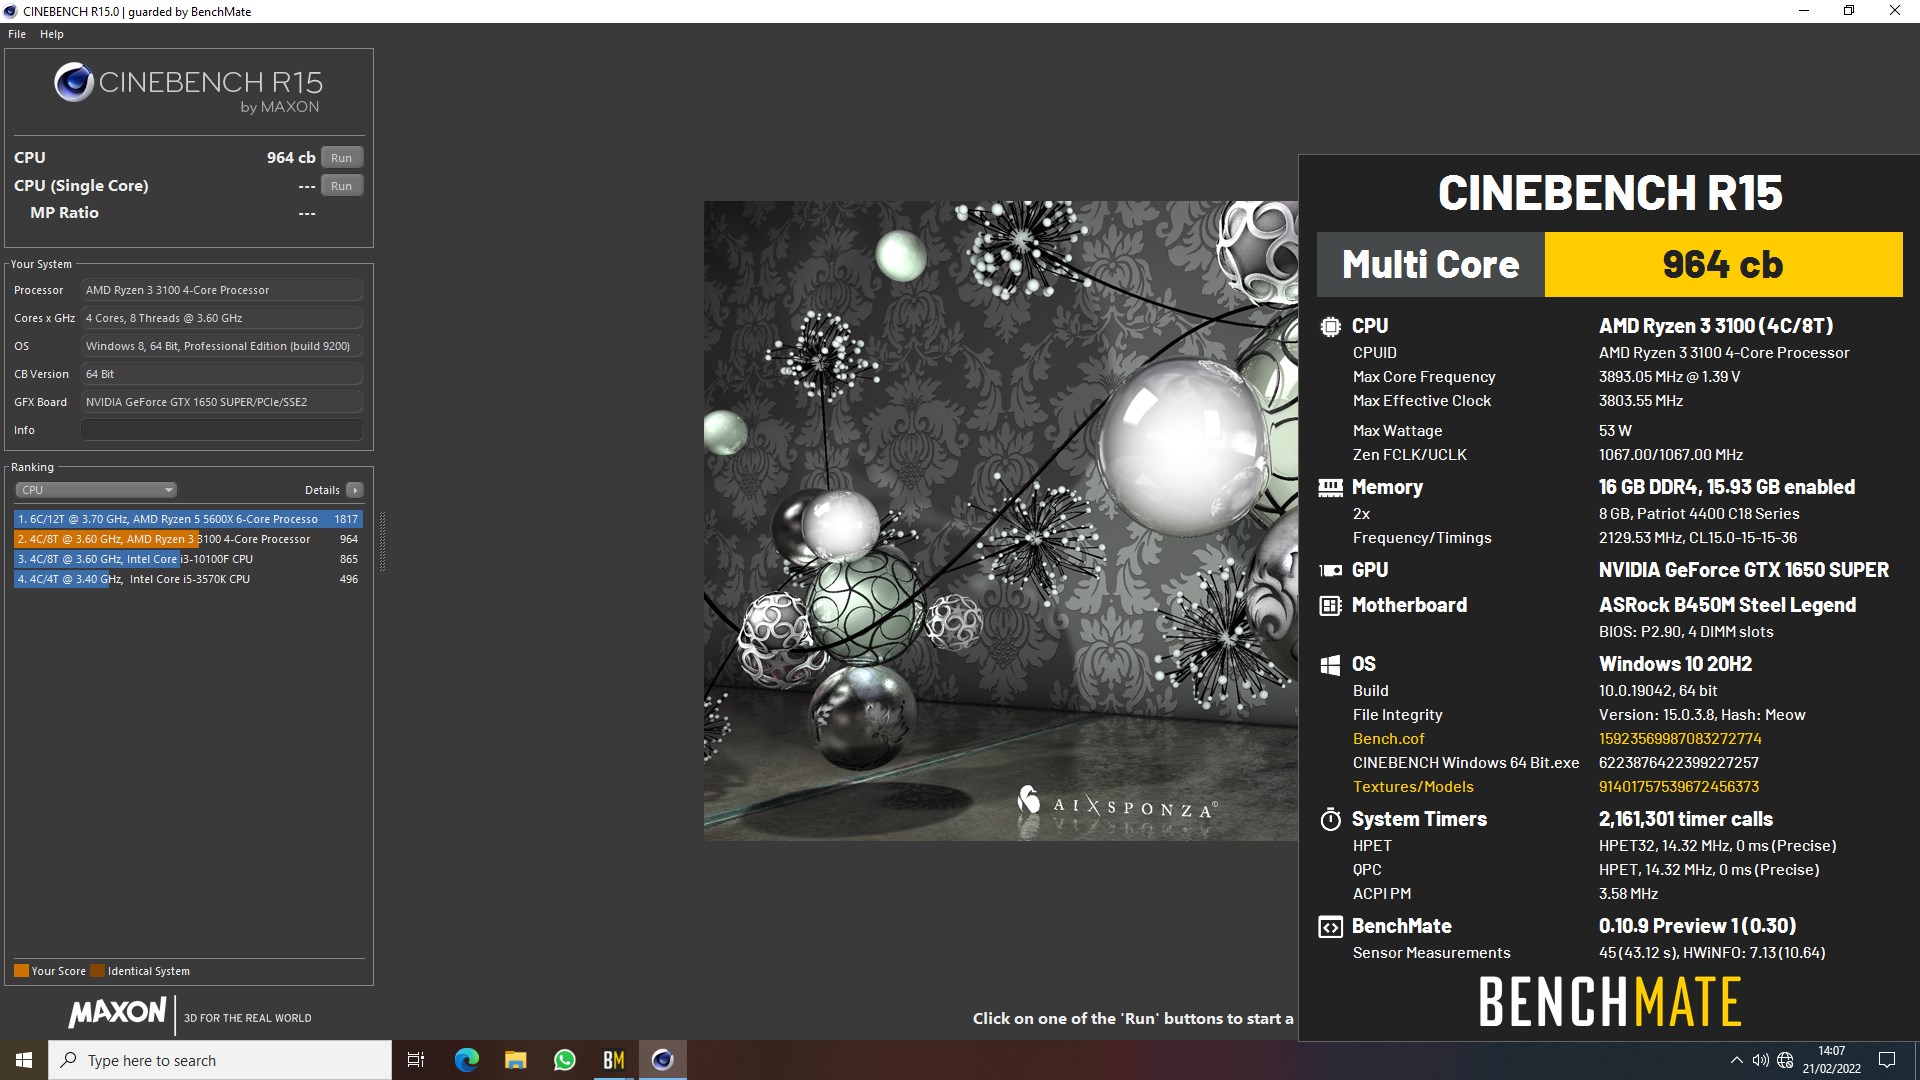1920x1080 pixels.
Task: Click the GFX Board field
Action: pyautogui.click(x=221, y=402)
